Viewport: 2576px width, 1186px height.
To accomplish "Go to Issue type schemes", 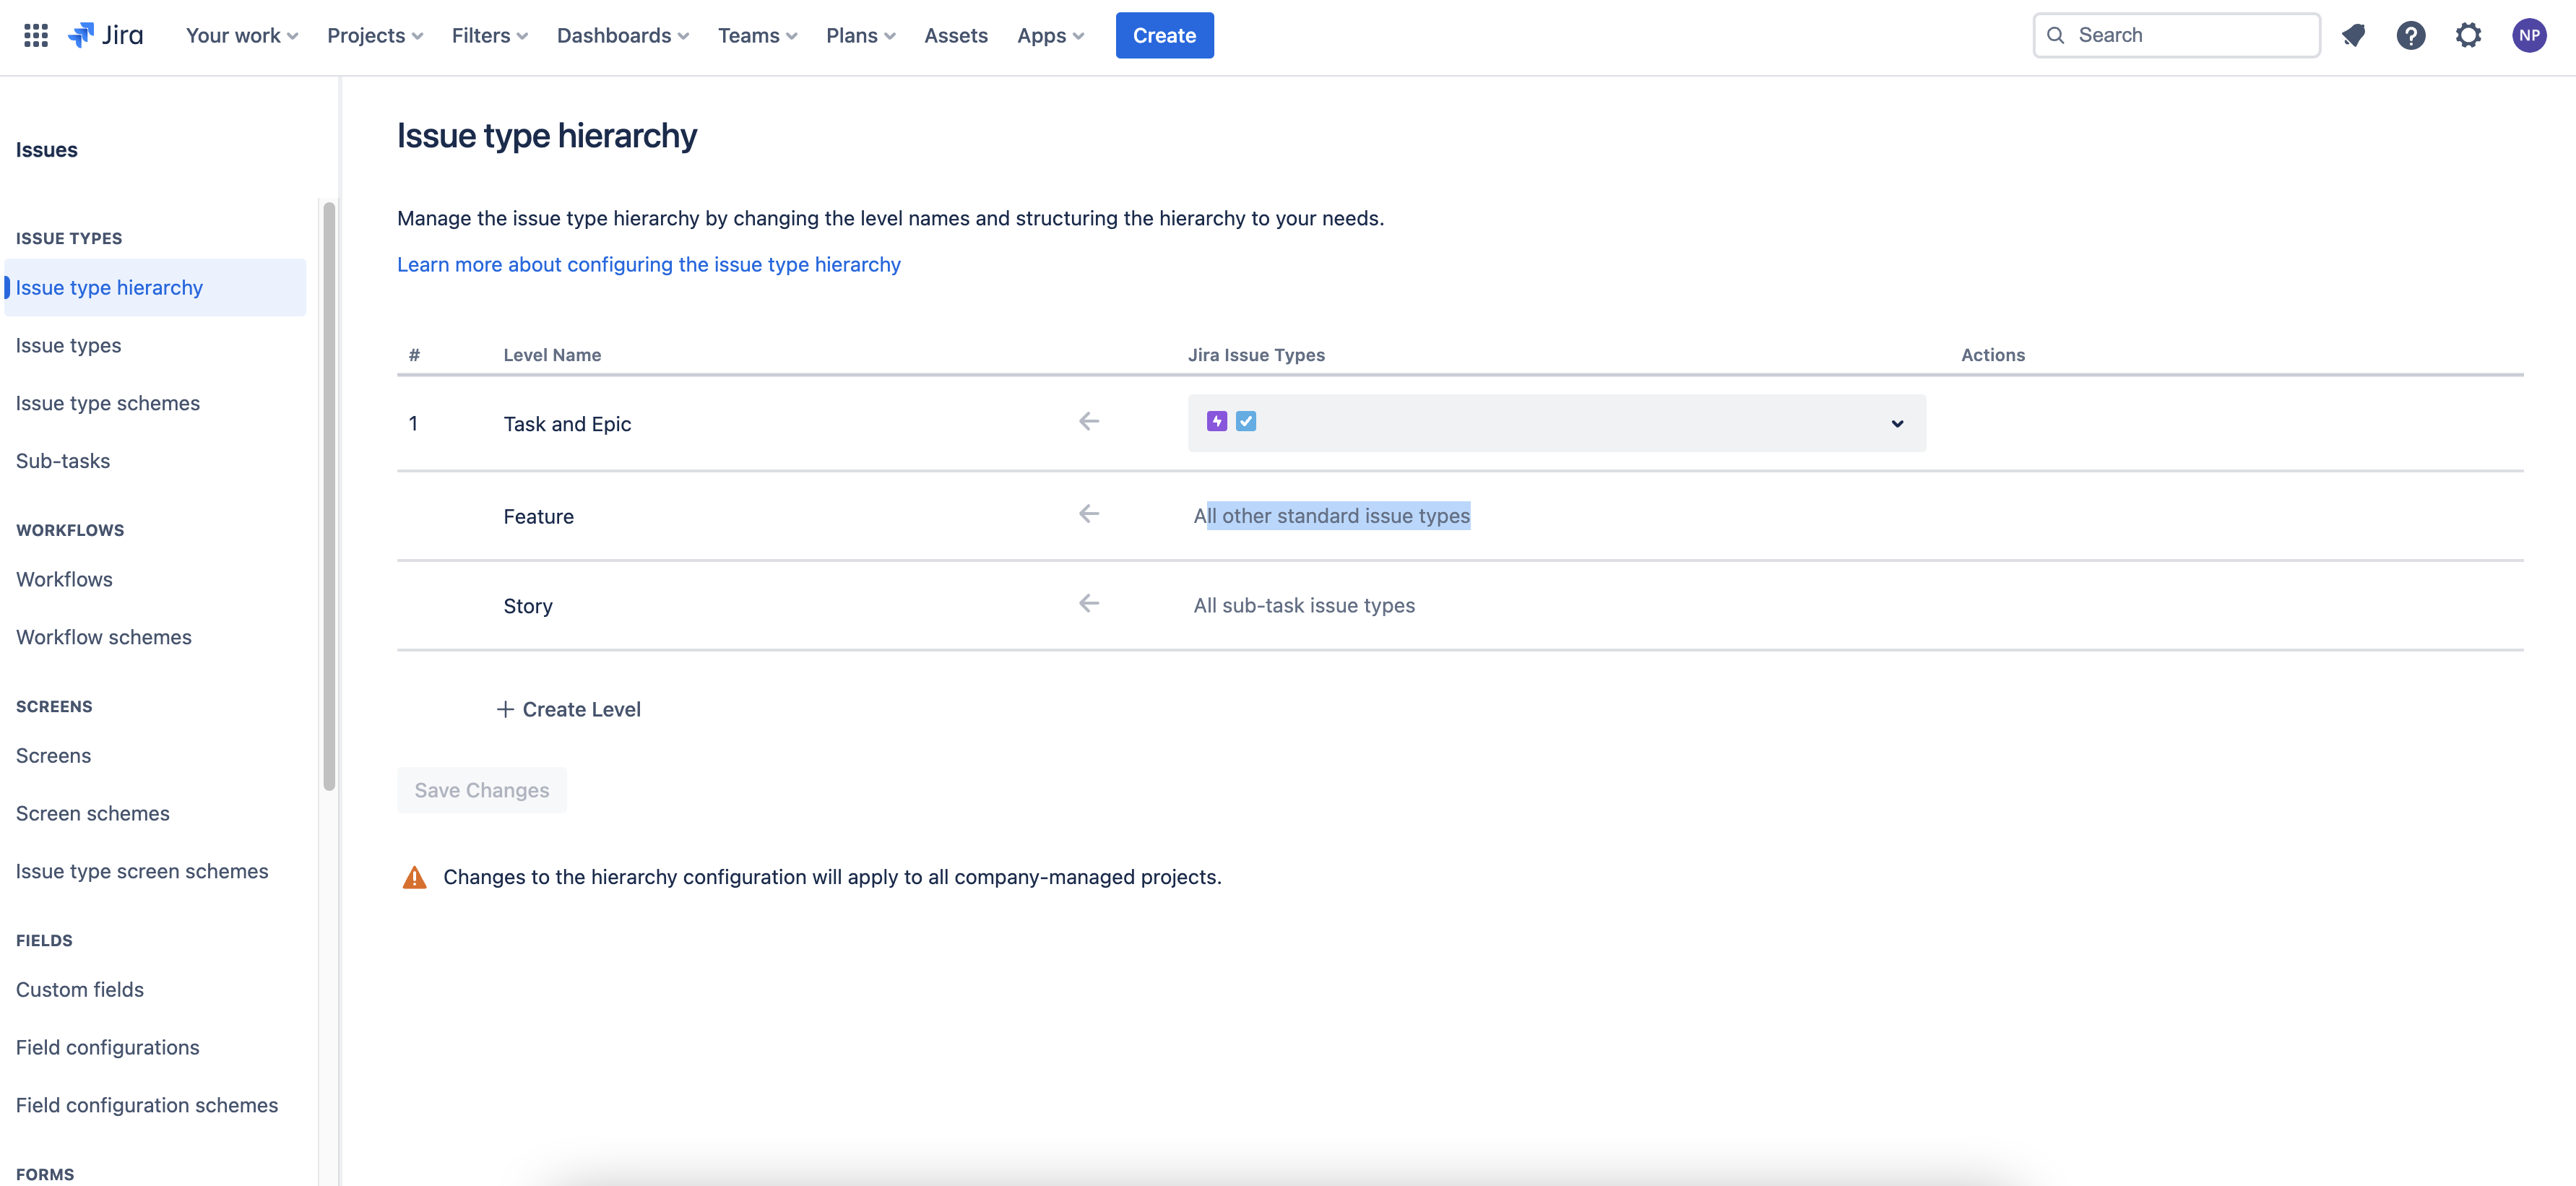I will 108,403.
